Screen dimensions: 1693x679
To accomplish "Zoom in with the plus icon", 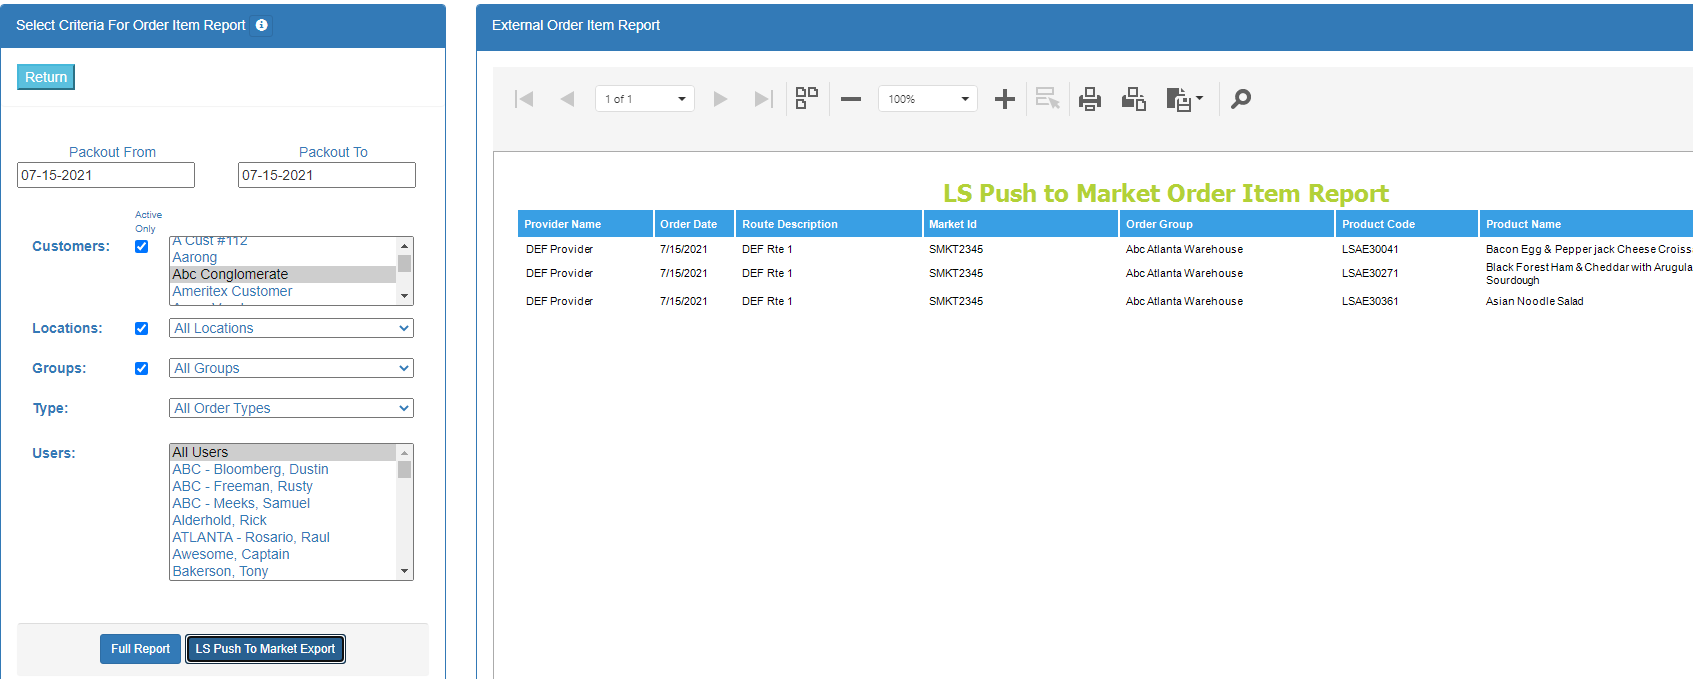I will click(1005, 99).
